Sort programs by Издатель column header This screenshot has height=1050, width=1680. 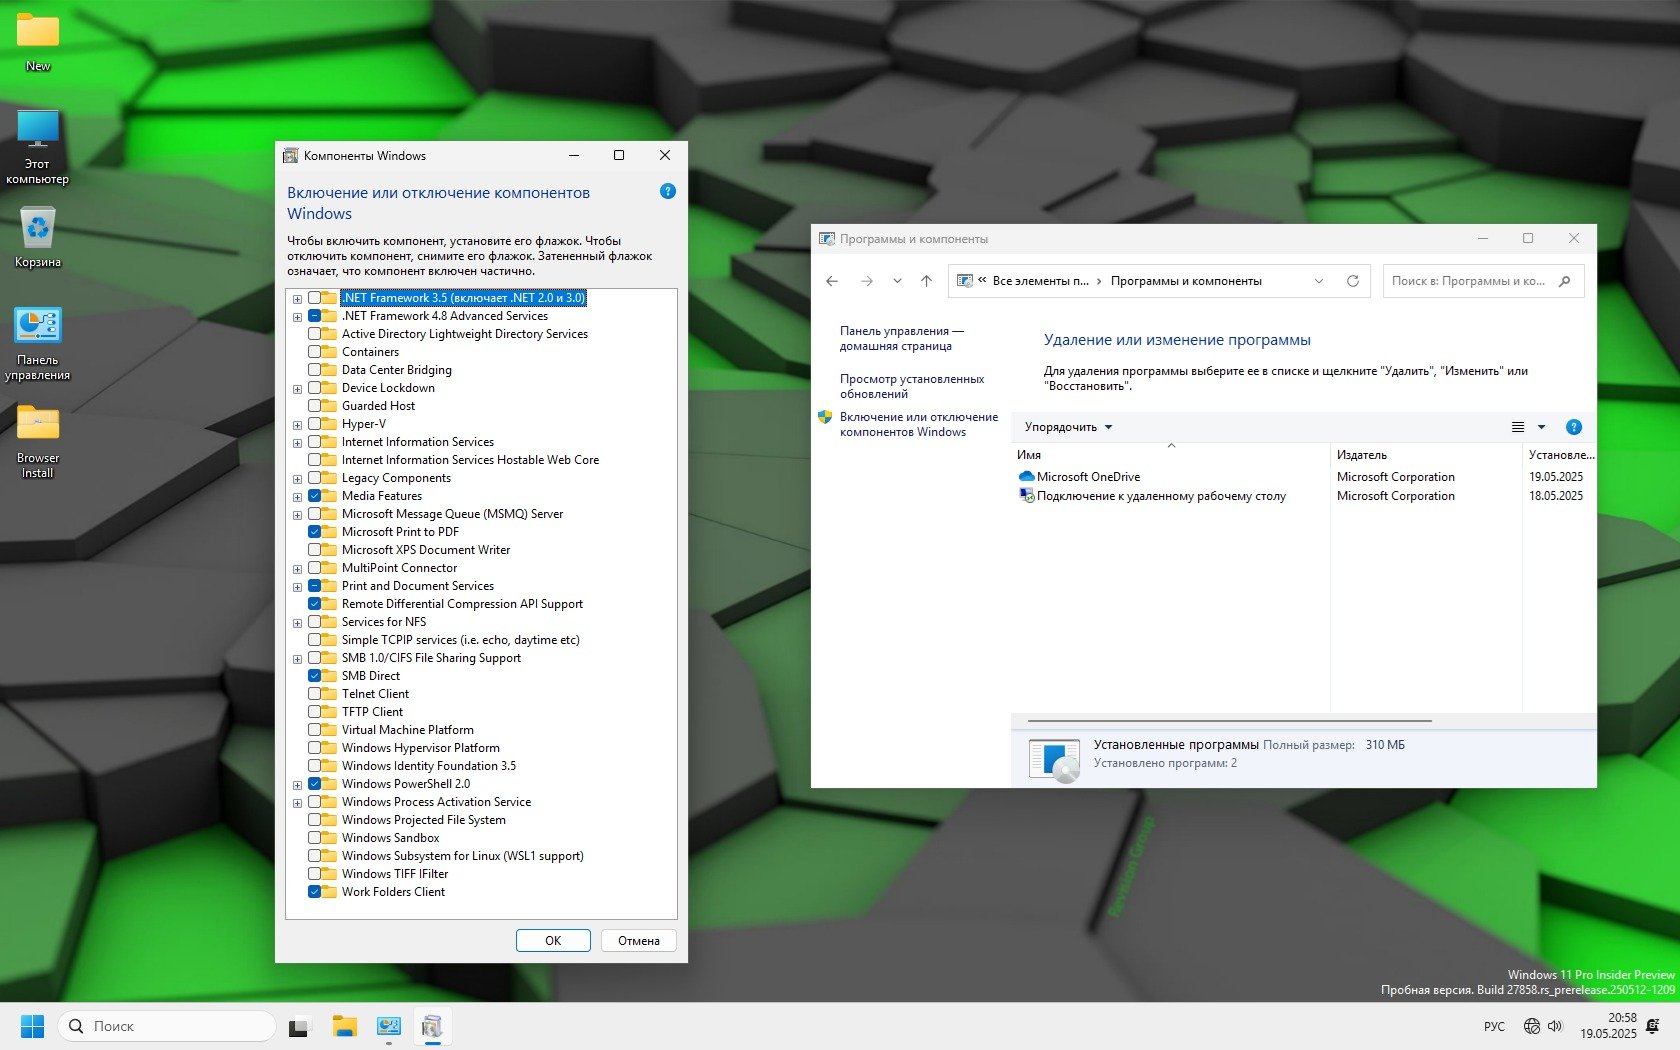(1362, 455)
